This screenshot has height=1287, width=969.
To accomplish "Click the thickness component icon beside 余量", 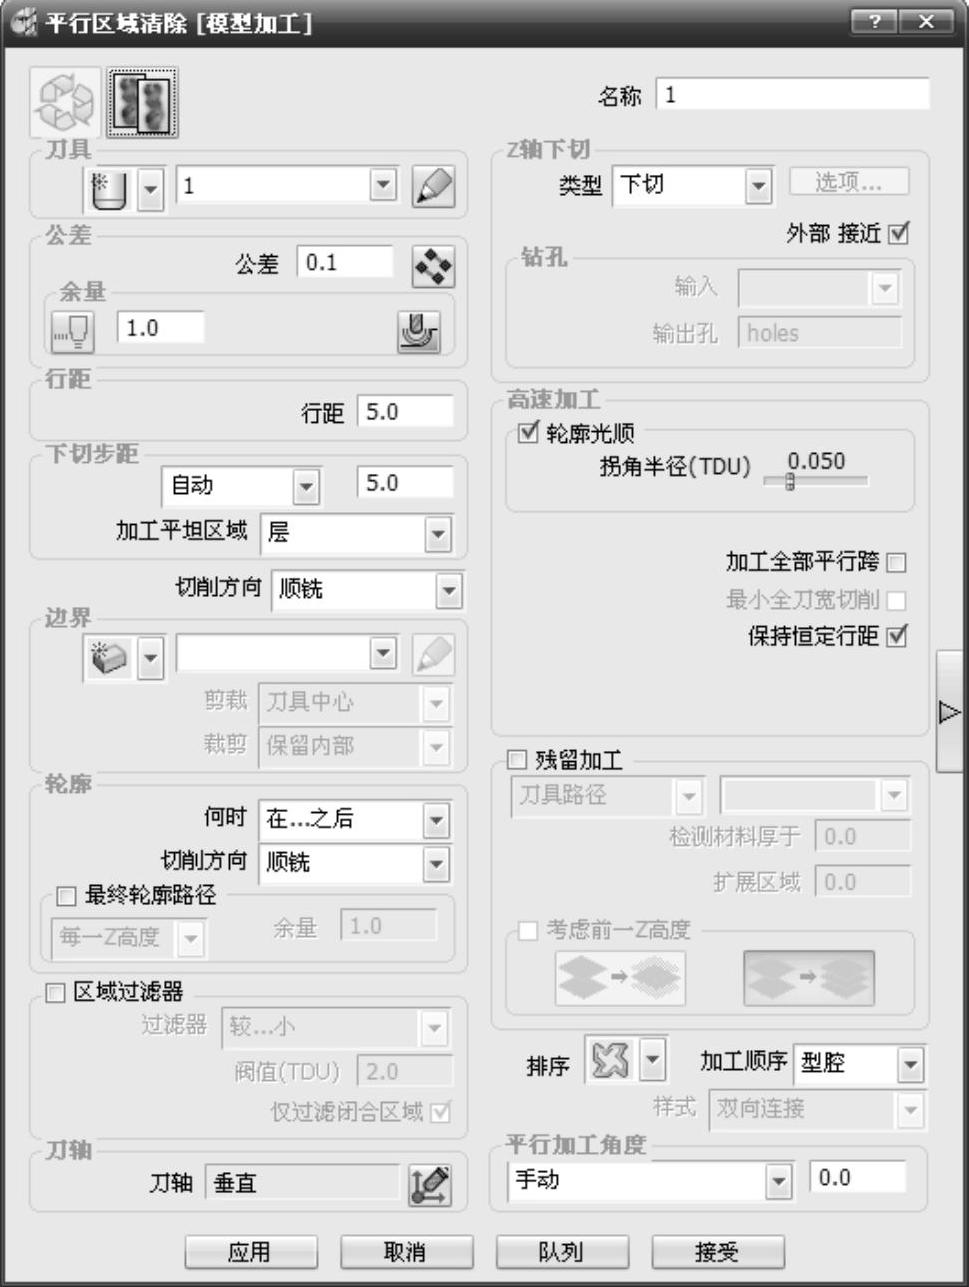I will tap(419, 330).
